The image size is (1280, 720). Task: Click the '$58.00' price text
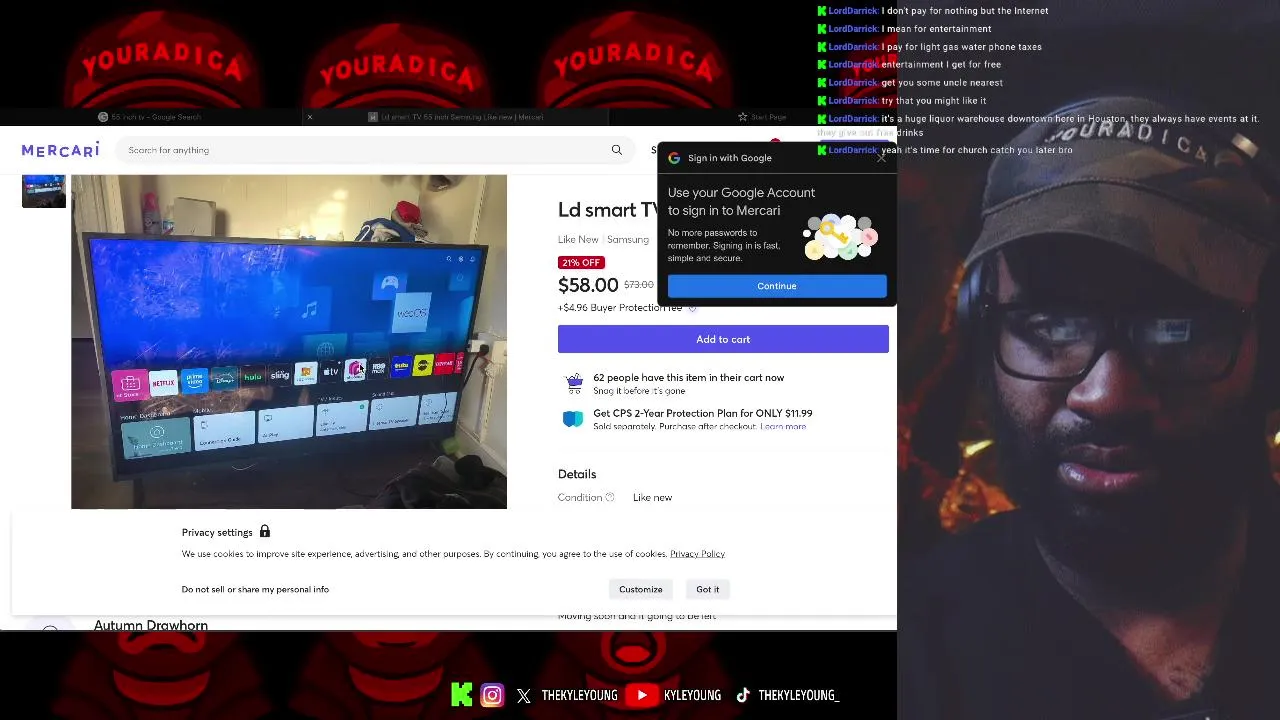tap(588, 285)
